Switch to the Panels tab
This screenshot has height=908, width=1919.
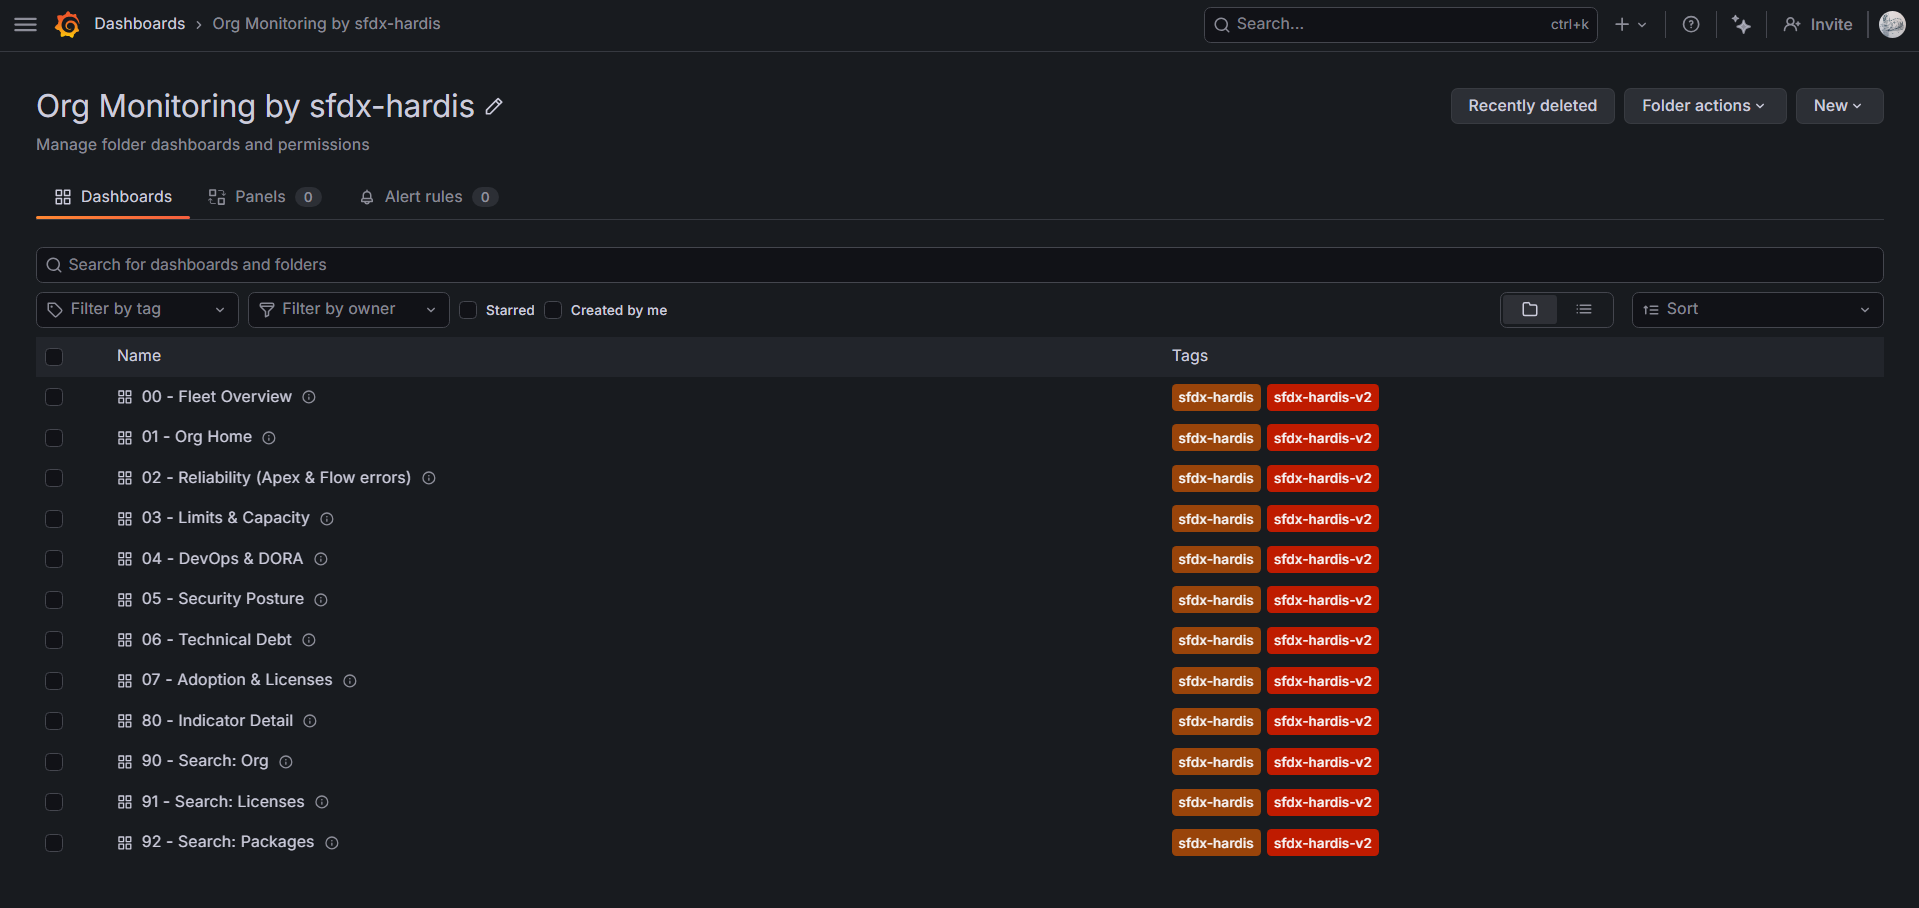point(264,197)
